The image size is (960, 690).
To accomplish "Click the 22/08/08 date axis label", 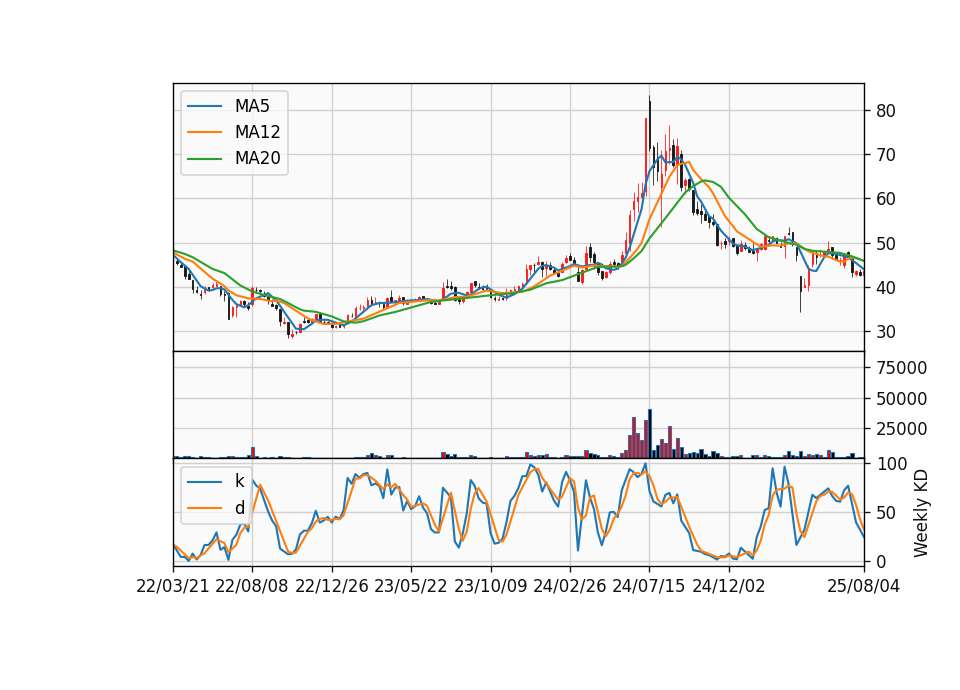I will point(252,586).
